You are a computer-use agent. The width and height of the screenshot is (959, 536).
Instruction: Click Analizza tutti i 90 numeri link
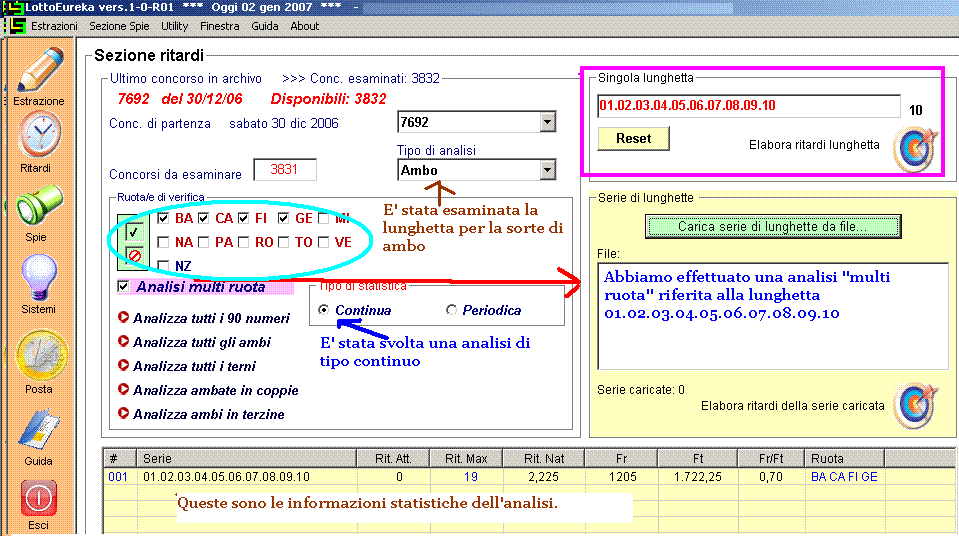(211, 318)
